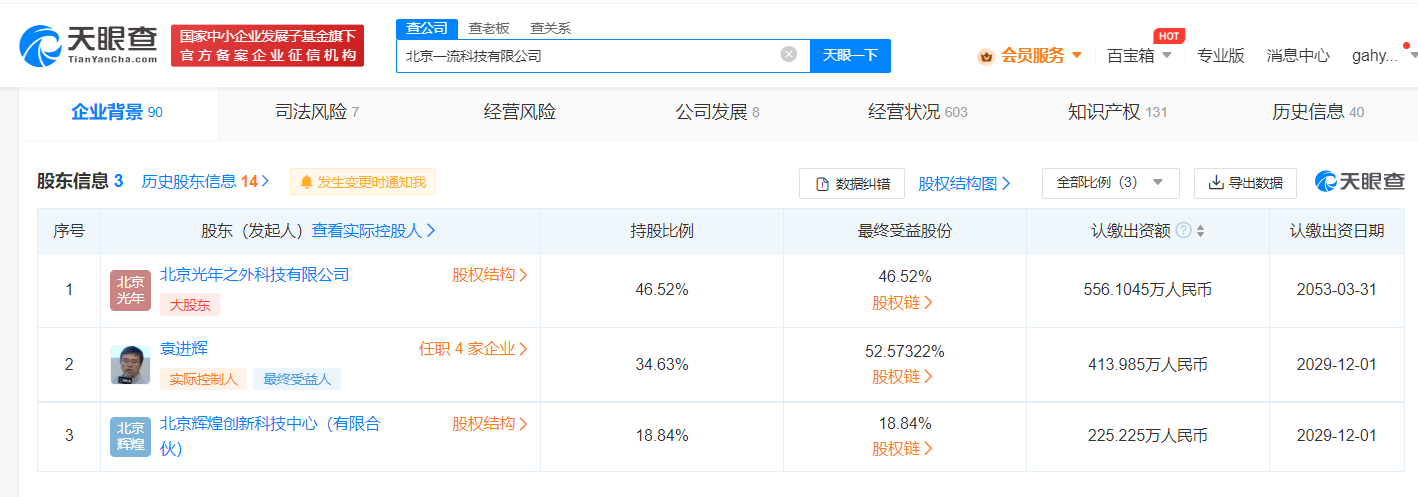This screenshot has width=1418, height=497.
Task: Click the 查看实际控股人 link
Action: [374, 230]
